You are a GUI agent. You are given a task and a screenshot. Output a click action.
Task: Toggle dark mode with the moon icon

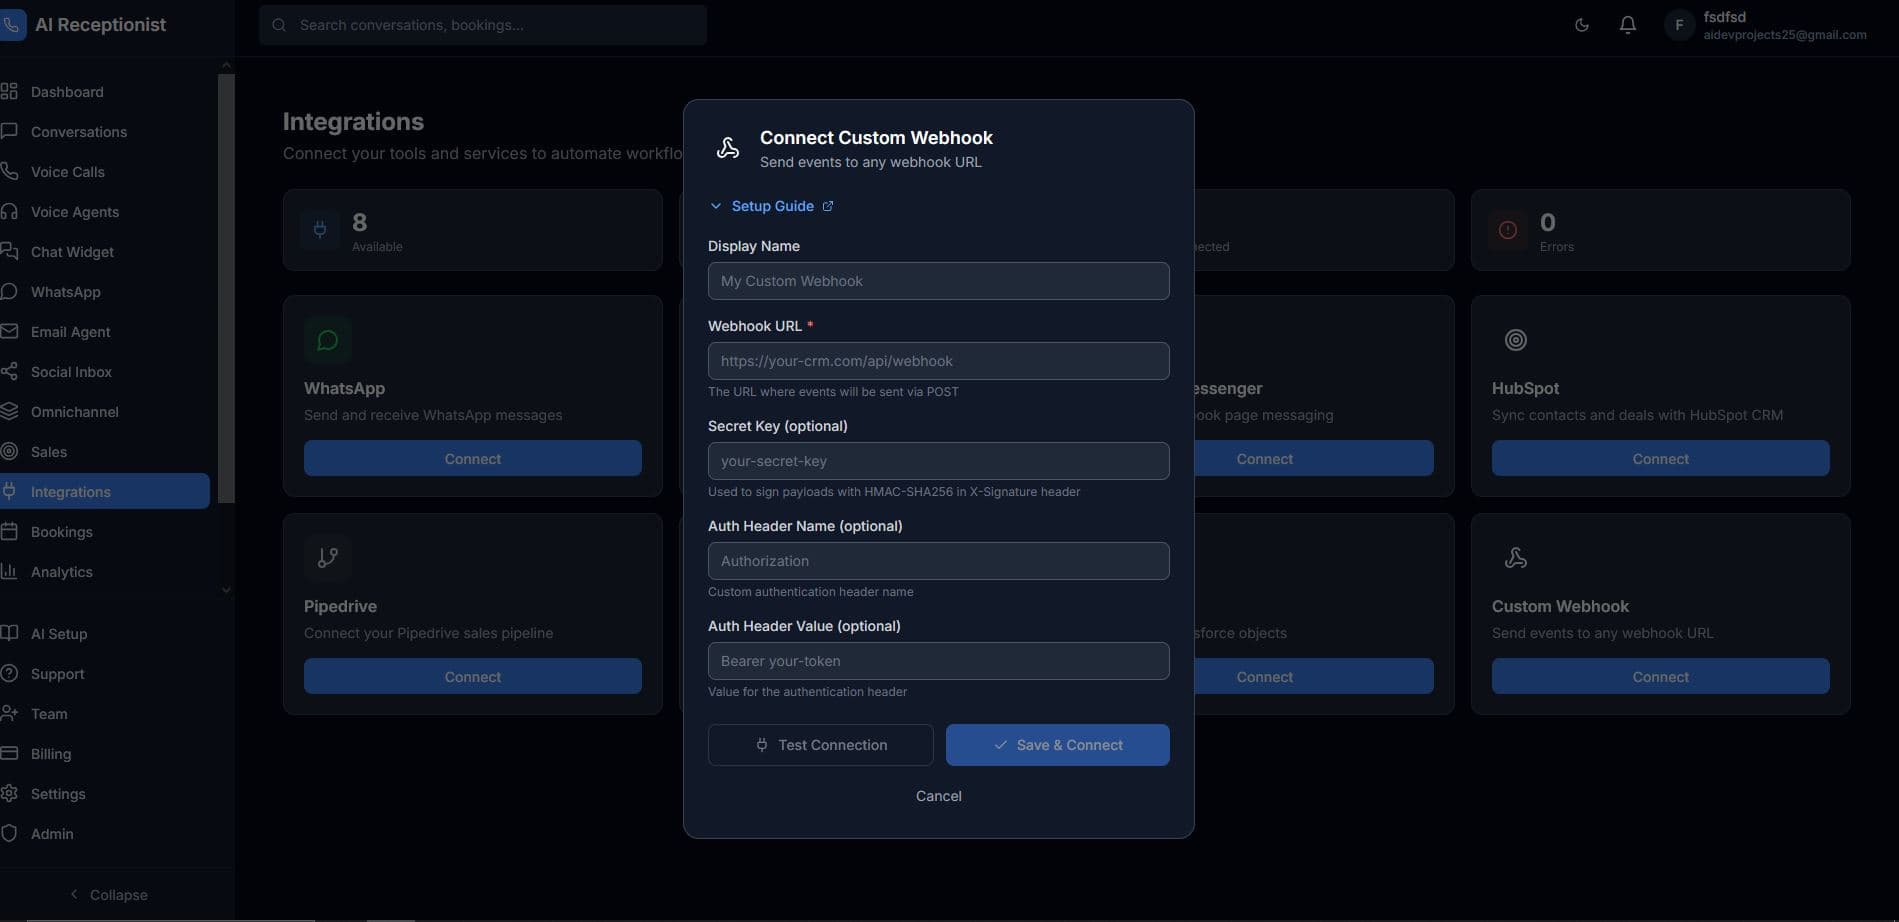click(1582, 25)
